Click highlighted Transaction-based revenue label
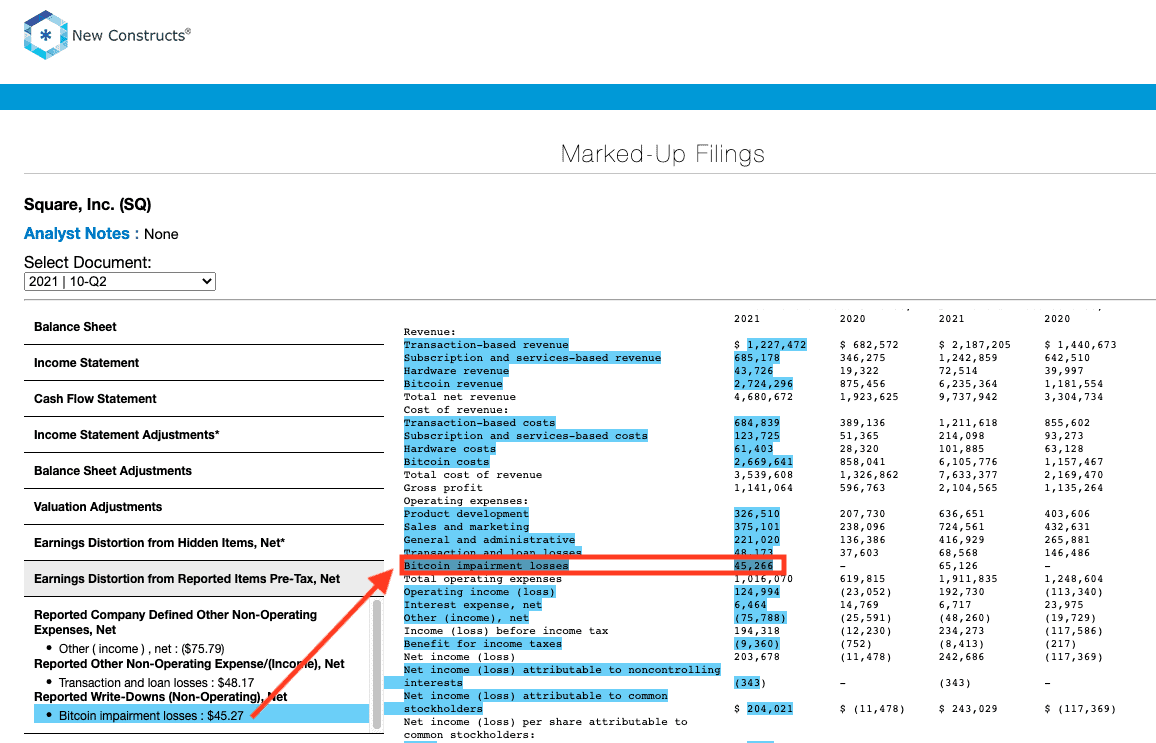This screenshot has height=743, width=1156. click(x=486, y=345)
